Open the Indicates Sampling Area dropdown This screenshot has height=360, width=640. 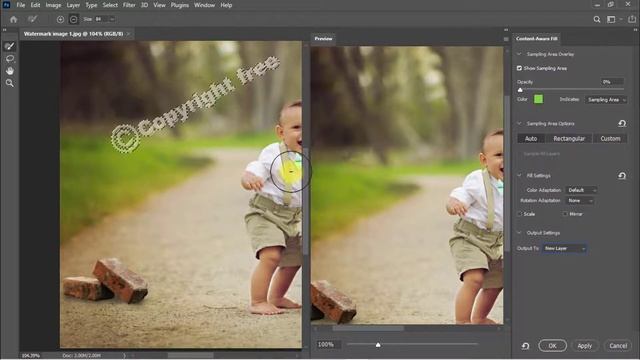pyautogui.click(x=606, y=100)
